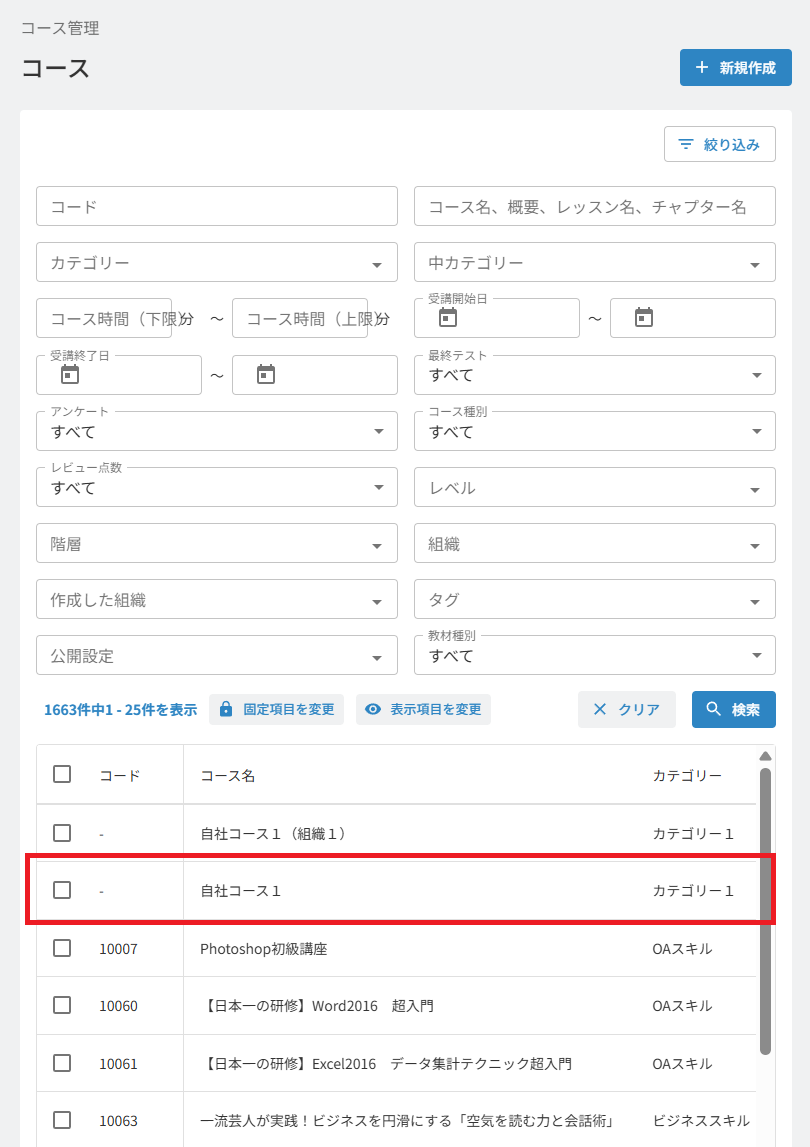Select course name Photoshop初級講座
810x1147 pixels.
263,949
